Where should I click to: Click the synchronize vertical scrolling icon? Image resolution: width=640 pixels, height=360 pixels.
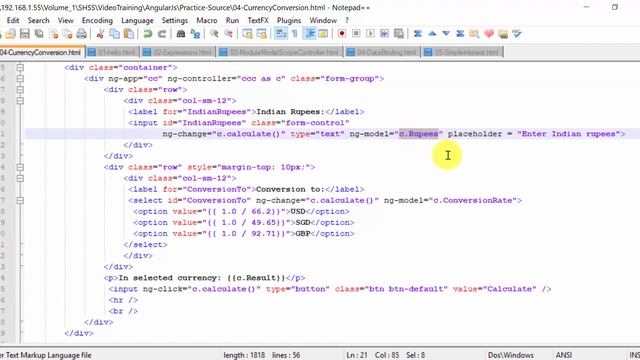[x=247, y=34]
